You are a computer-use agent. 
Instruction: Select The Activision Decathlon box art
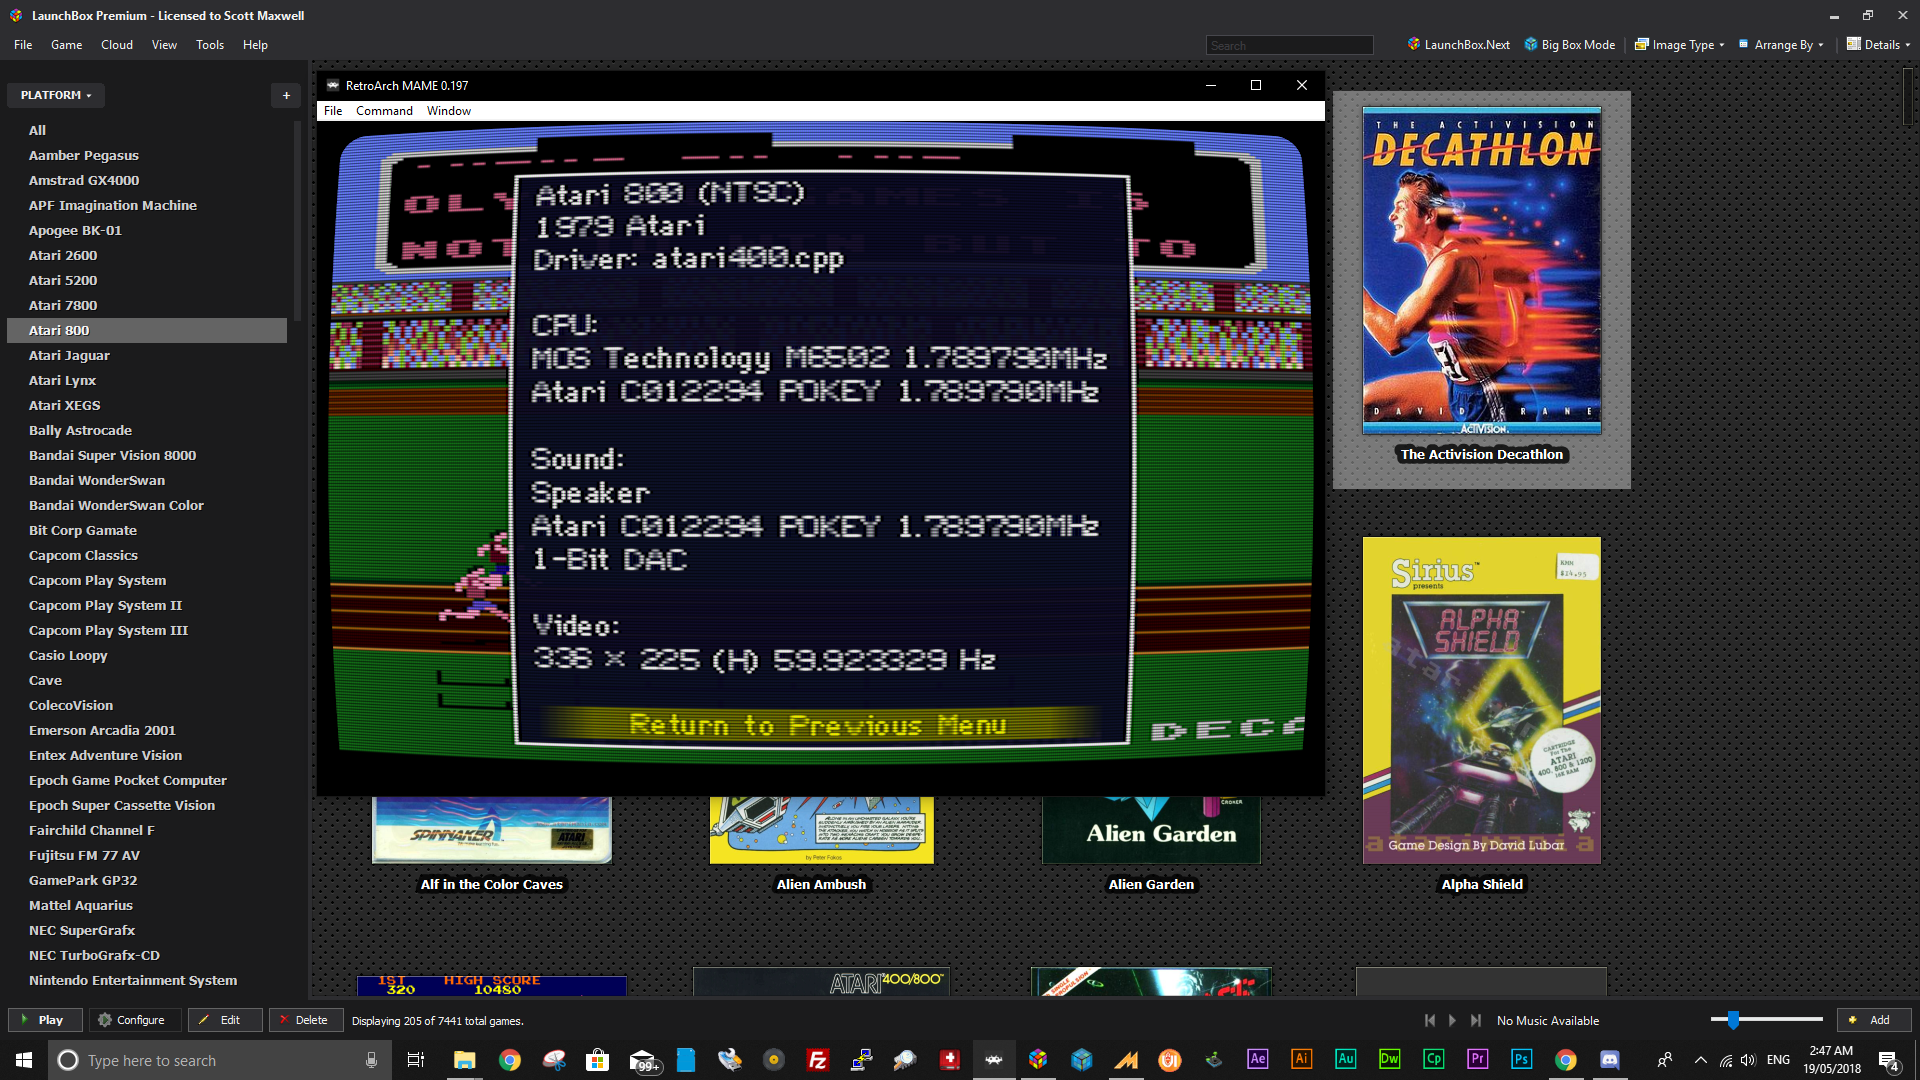[x=1481, y=271]
